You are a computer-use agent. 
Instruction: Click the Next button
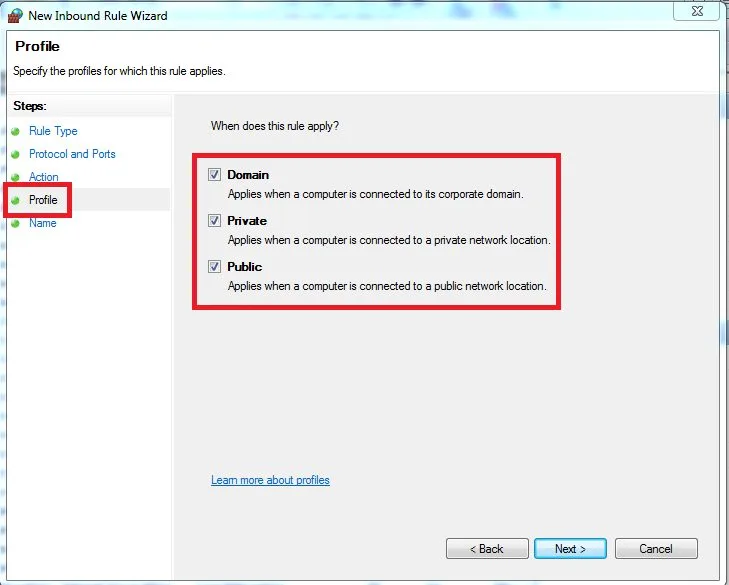(570, 549)
